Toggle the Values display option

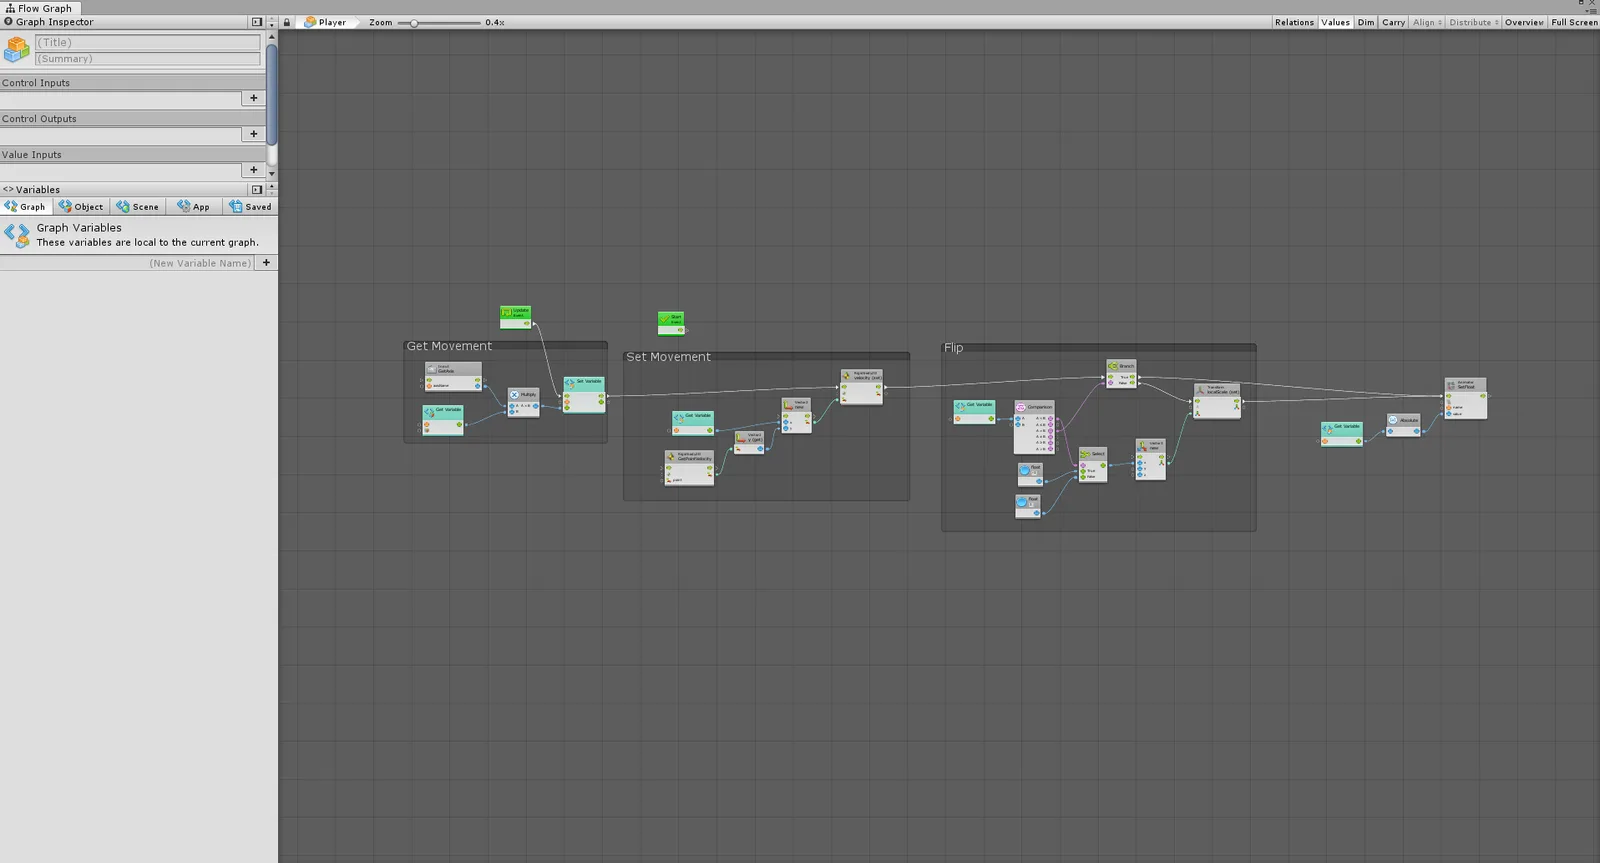(1335, 22)
